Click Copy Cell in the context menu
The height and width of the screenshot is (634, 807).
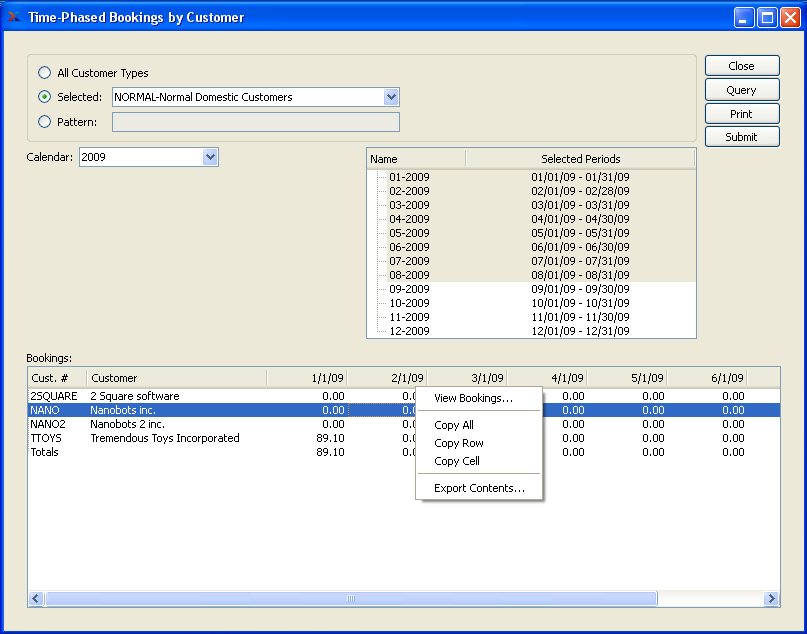[456, 461]
